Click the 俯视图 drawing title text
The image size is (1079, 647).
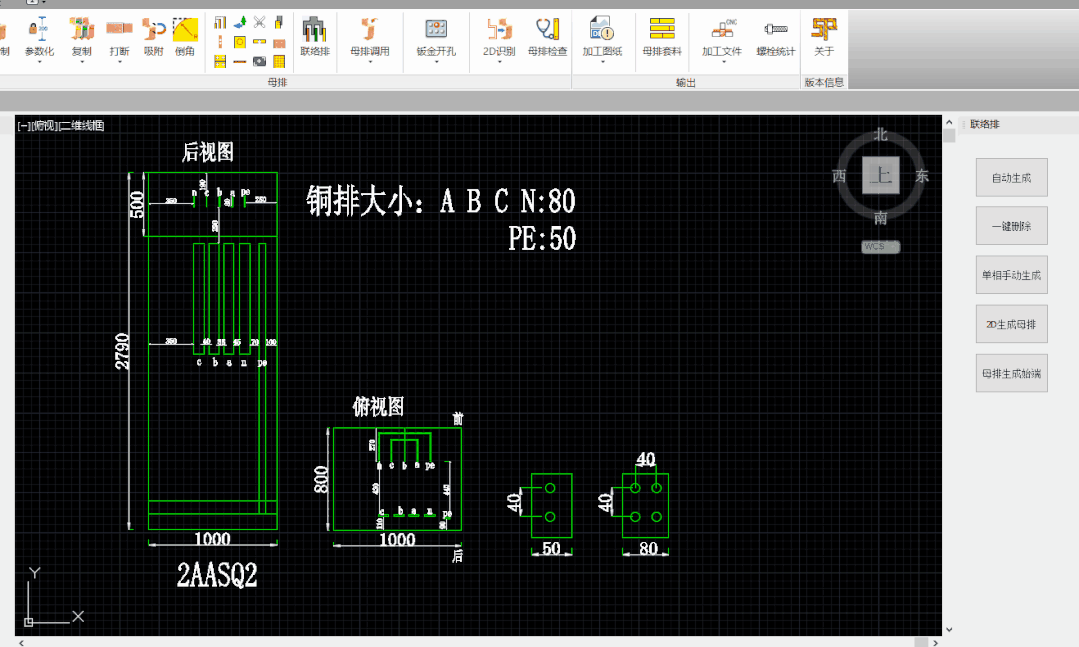[378, 407]
